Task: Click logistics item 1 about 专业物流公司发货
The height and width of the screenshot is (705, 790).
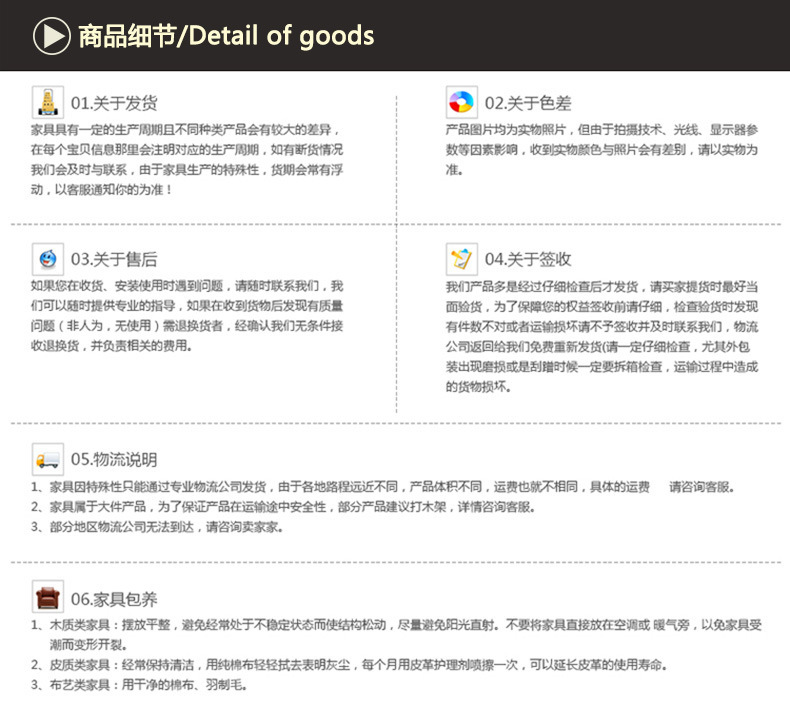Action: tap(383, 487)
